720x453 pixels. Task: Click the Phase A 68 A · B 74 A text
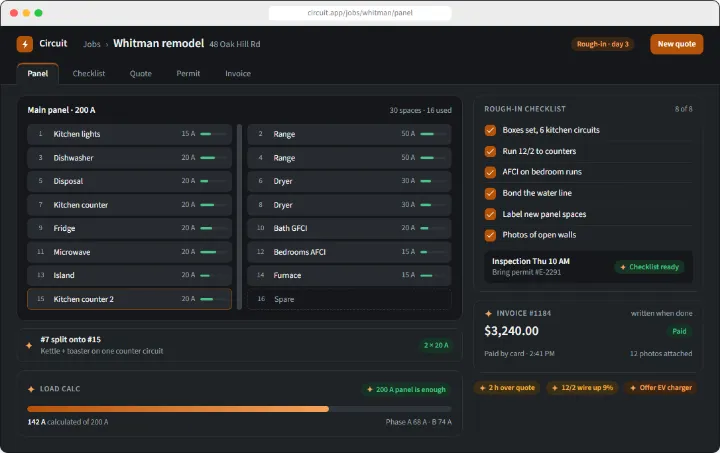click(418, 422)
